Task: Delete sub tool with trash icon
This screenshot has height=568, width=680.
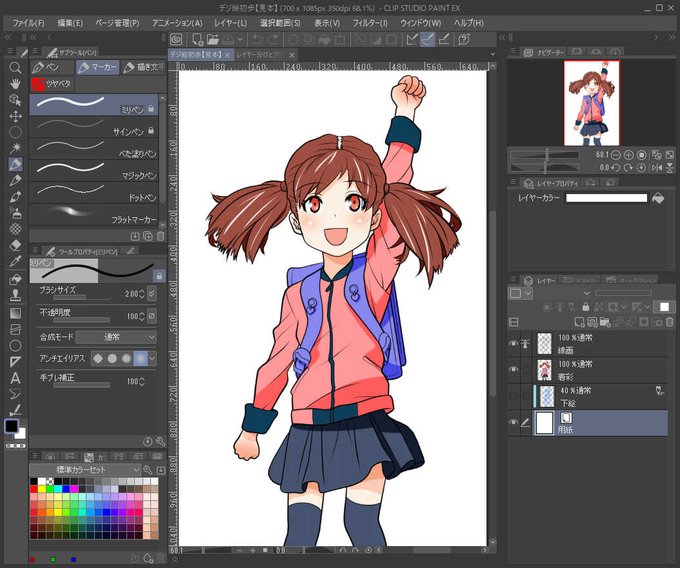Action: click(x=160, y=236)
